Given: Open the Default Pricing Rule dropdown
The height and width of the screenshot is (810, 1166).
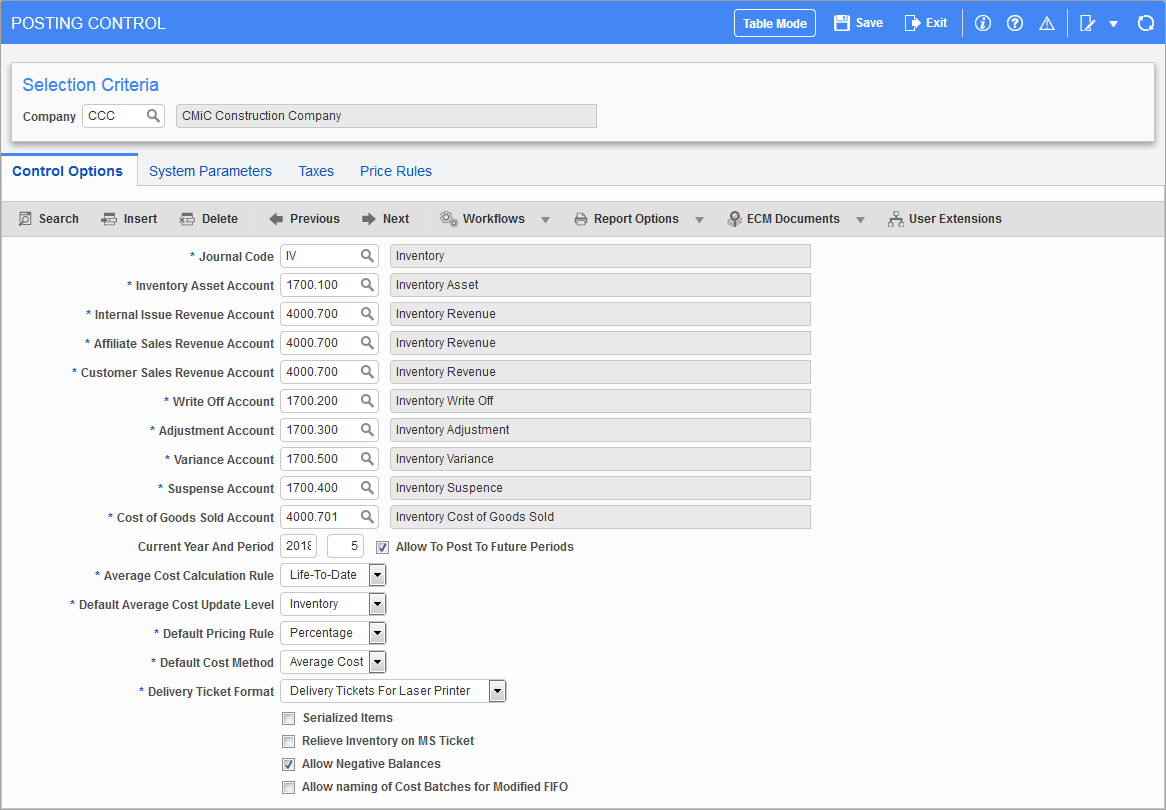Looking at the screenshot, I should [377, 632].
